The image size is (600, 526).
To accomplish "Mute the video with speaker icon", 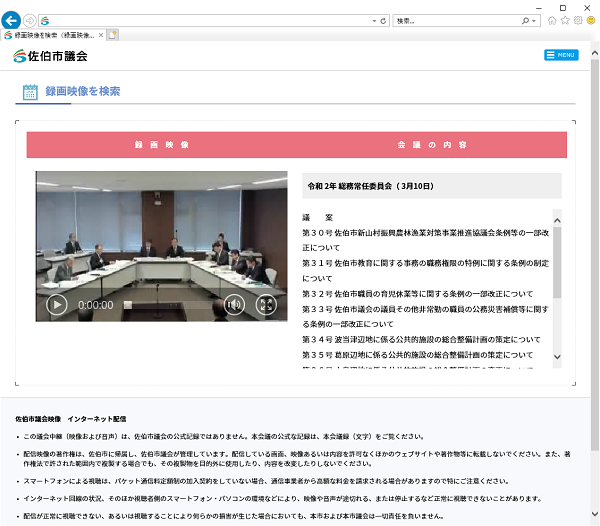I will coord(234,305).
